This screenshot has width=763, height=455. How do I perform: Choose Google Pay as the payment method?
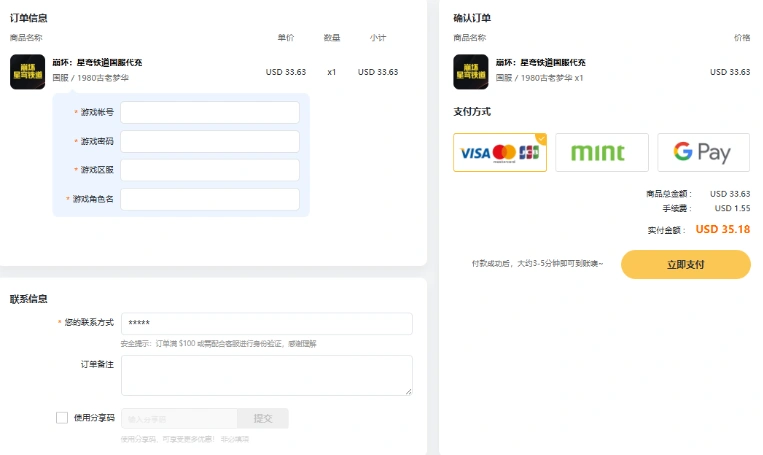click(704, 152)
